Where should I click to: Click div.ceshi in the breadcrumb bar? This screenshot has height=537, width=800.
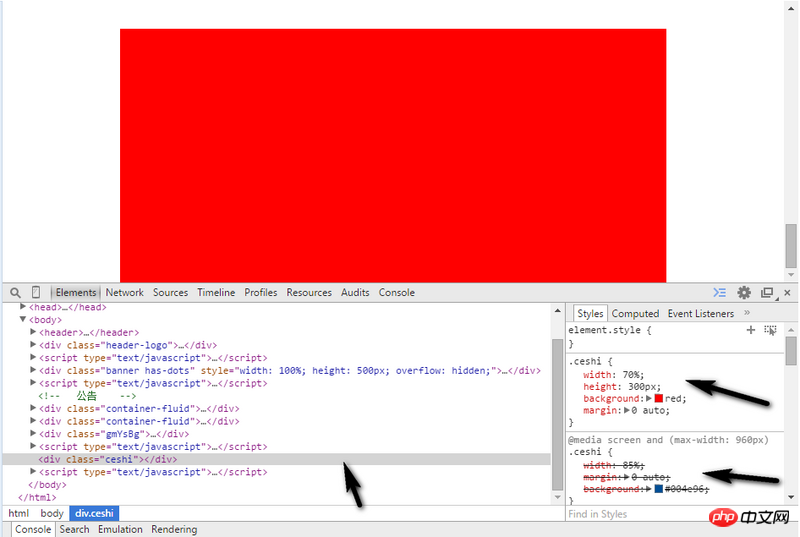(94, 513)
